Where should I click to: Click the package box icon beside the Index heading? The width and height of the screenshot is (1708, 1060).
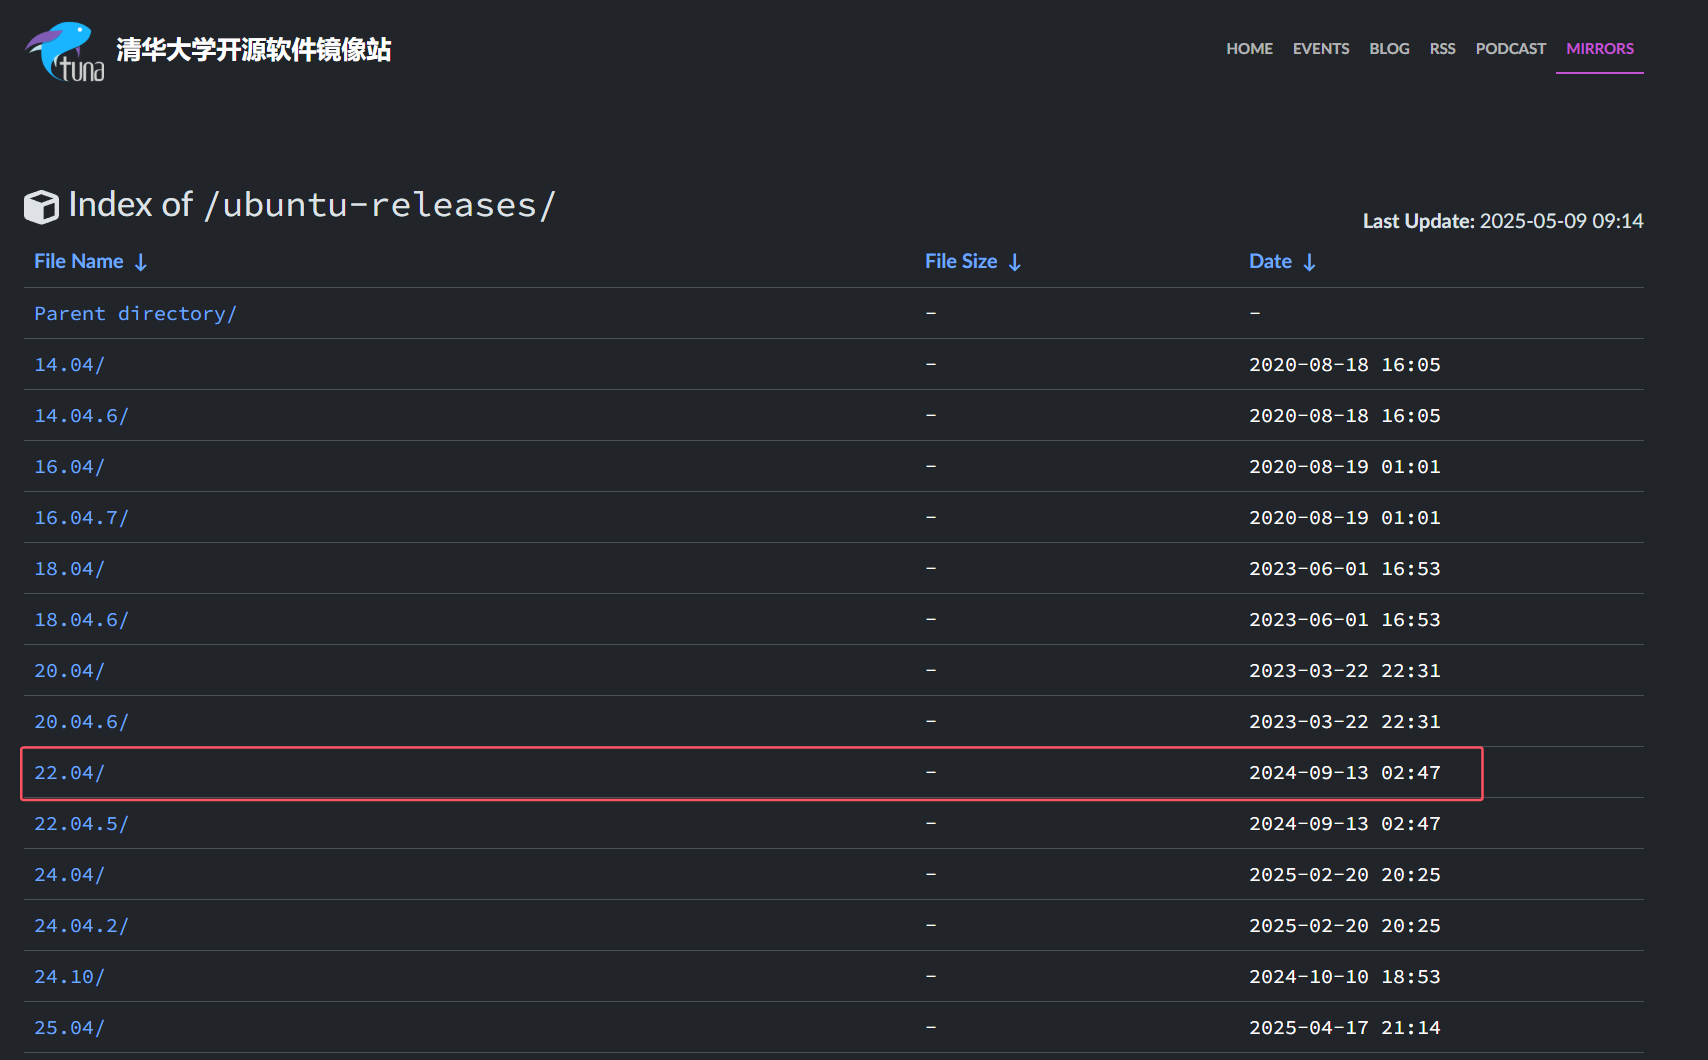[x=41, y=206]
